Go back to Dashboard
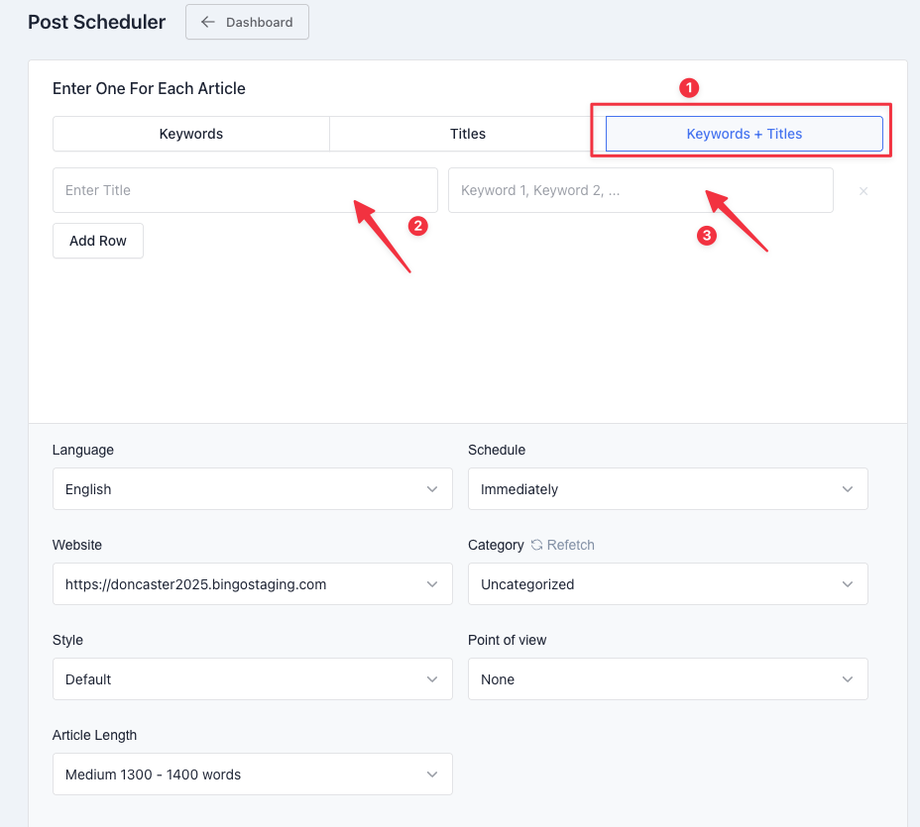920x827 pixels. (x=247, y=22)
